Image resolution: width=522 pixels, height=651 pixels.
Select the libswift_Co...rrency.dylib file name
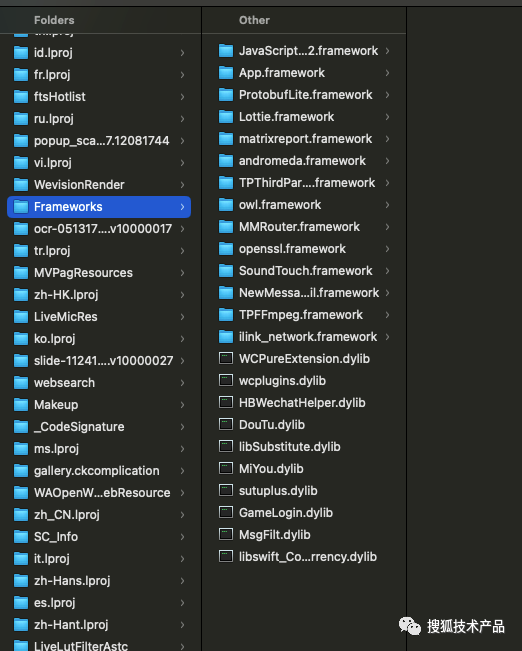pyautogui.click(x=308, y=557)
